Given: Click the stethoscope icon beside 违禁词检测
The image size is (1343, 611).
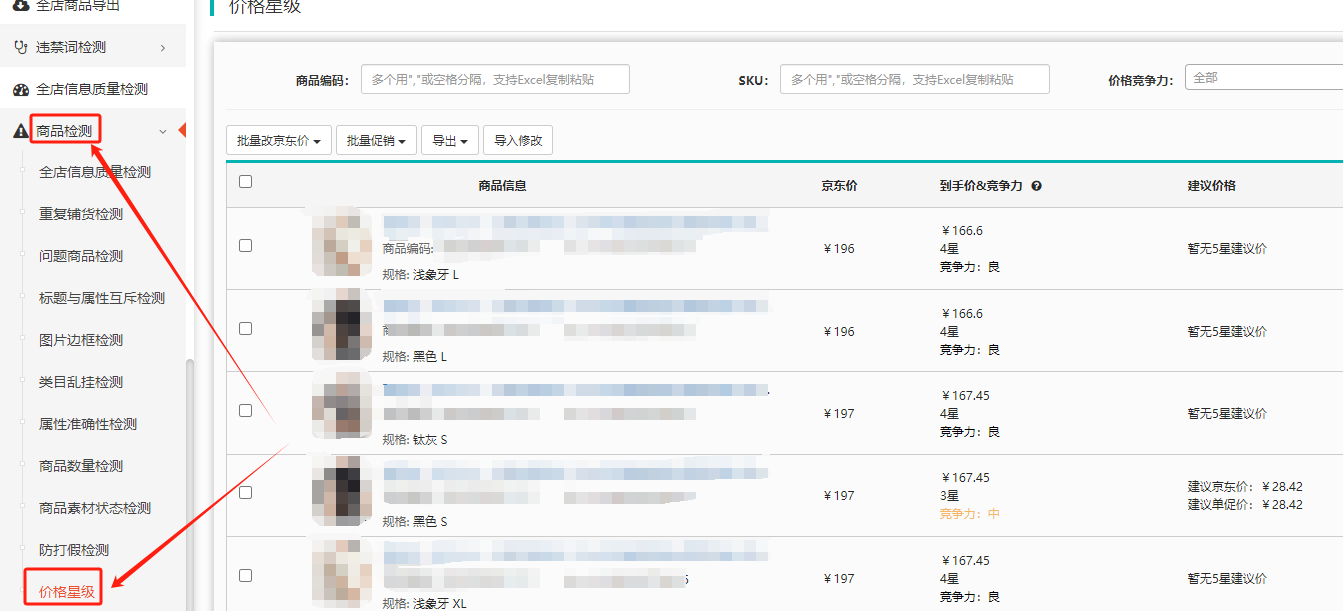Looking at the screenshot, I should coord(20,47).
